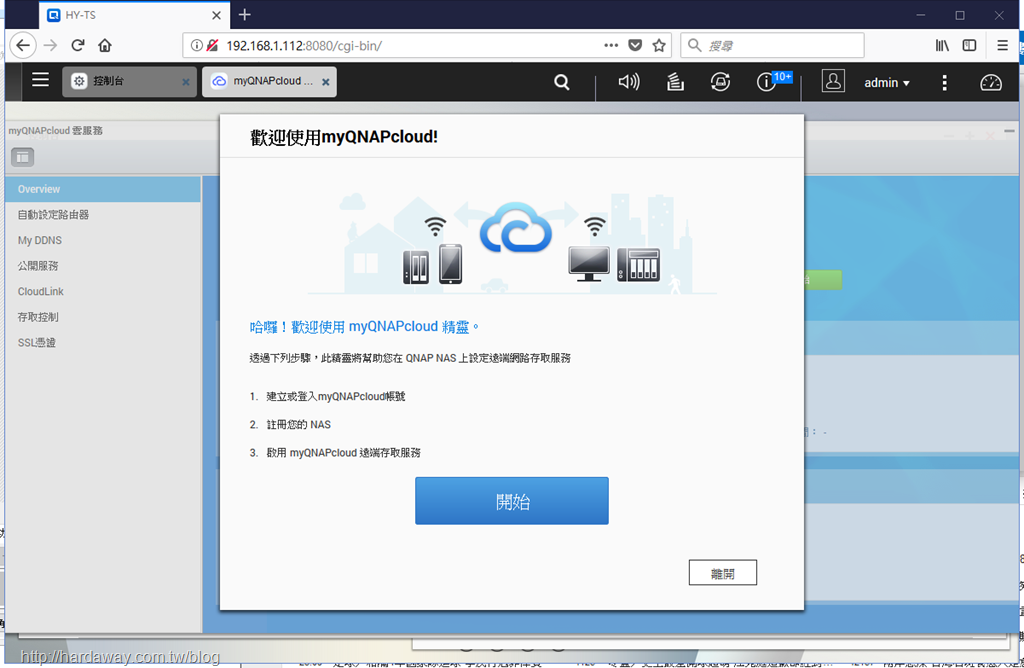Click the Pocket save icon
The height and width of the screenshot is (668, 1024).
635,45
